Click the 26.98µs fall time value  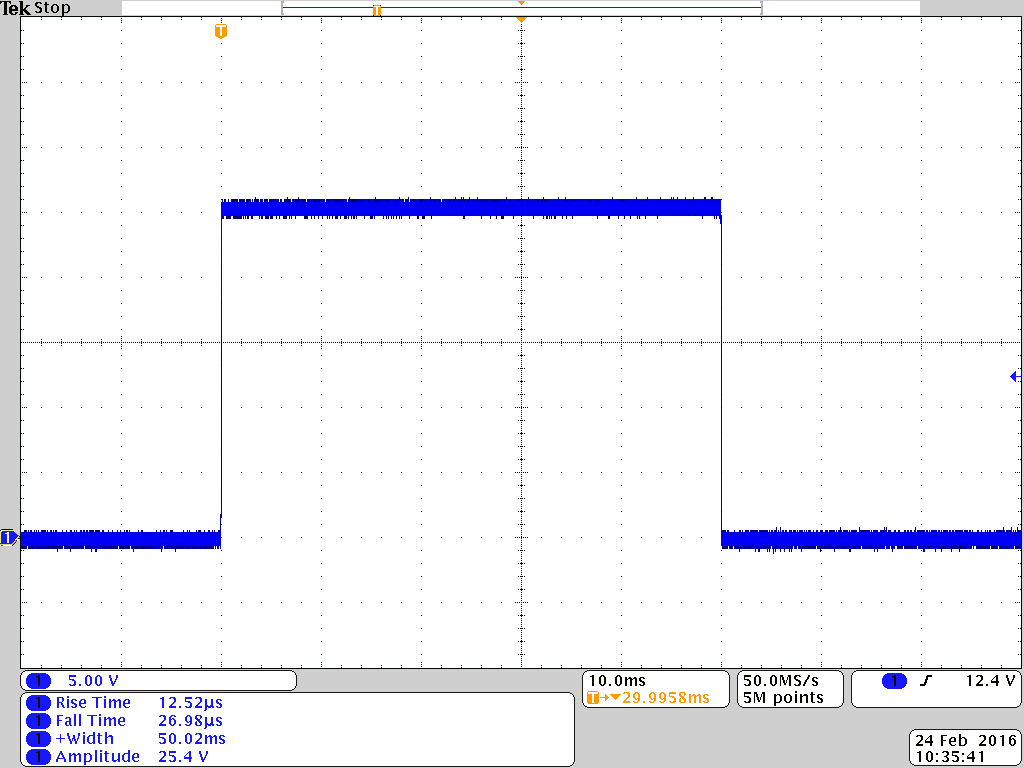190,721
